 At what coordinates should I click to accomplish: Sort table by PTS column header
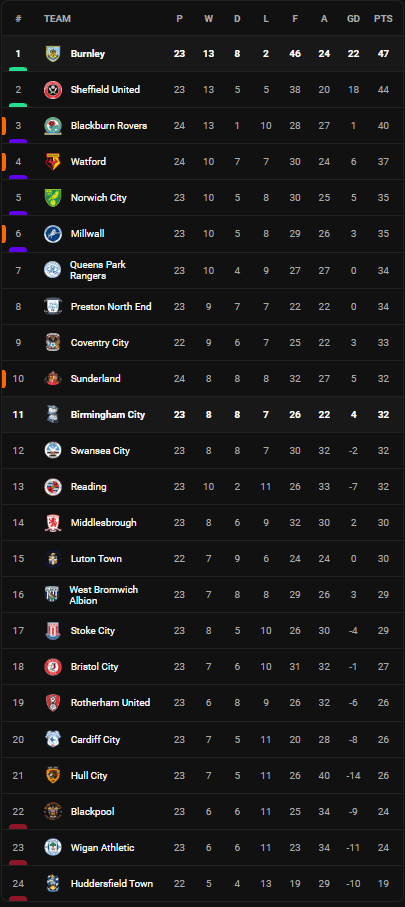(x=383, y=19)
